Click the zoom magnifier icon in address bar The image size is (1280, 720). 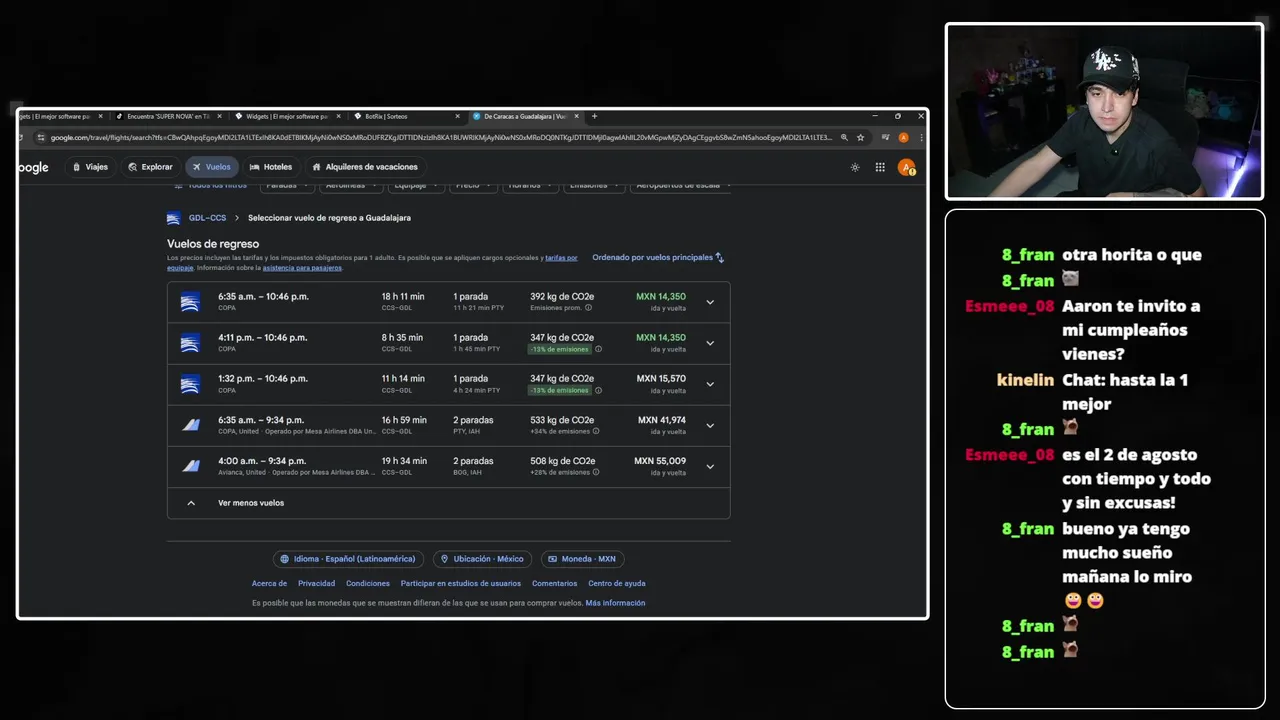click(844, 138)
